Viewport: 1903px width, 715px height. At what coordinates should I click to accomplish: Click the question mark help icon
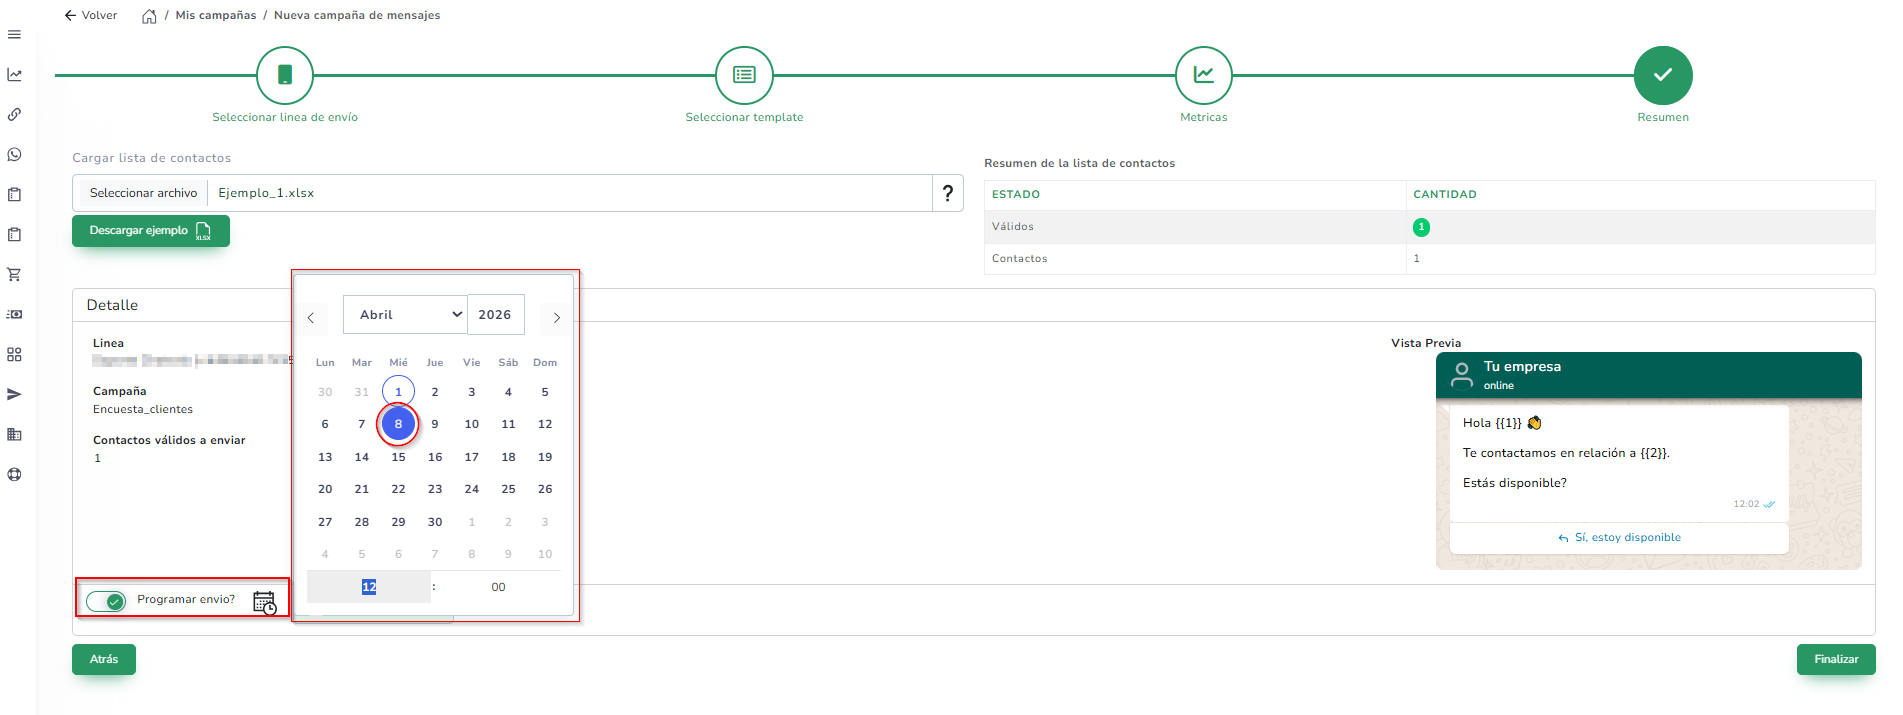pyautogui.click(x=947, y=193)
